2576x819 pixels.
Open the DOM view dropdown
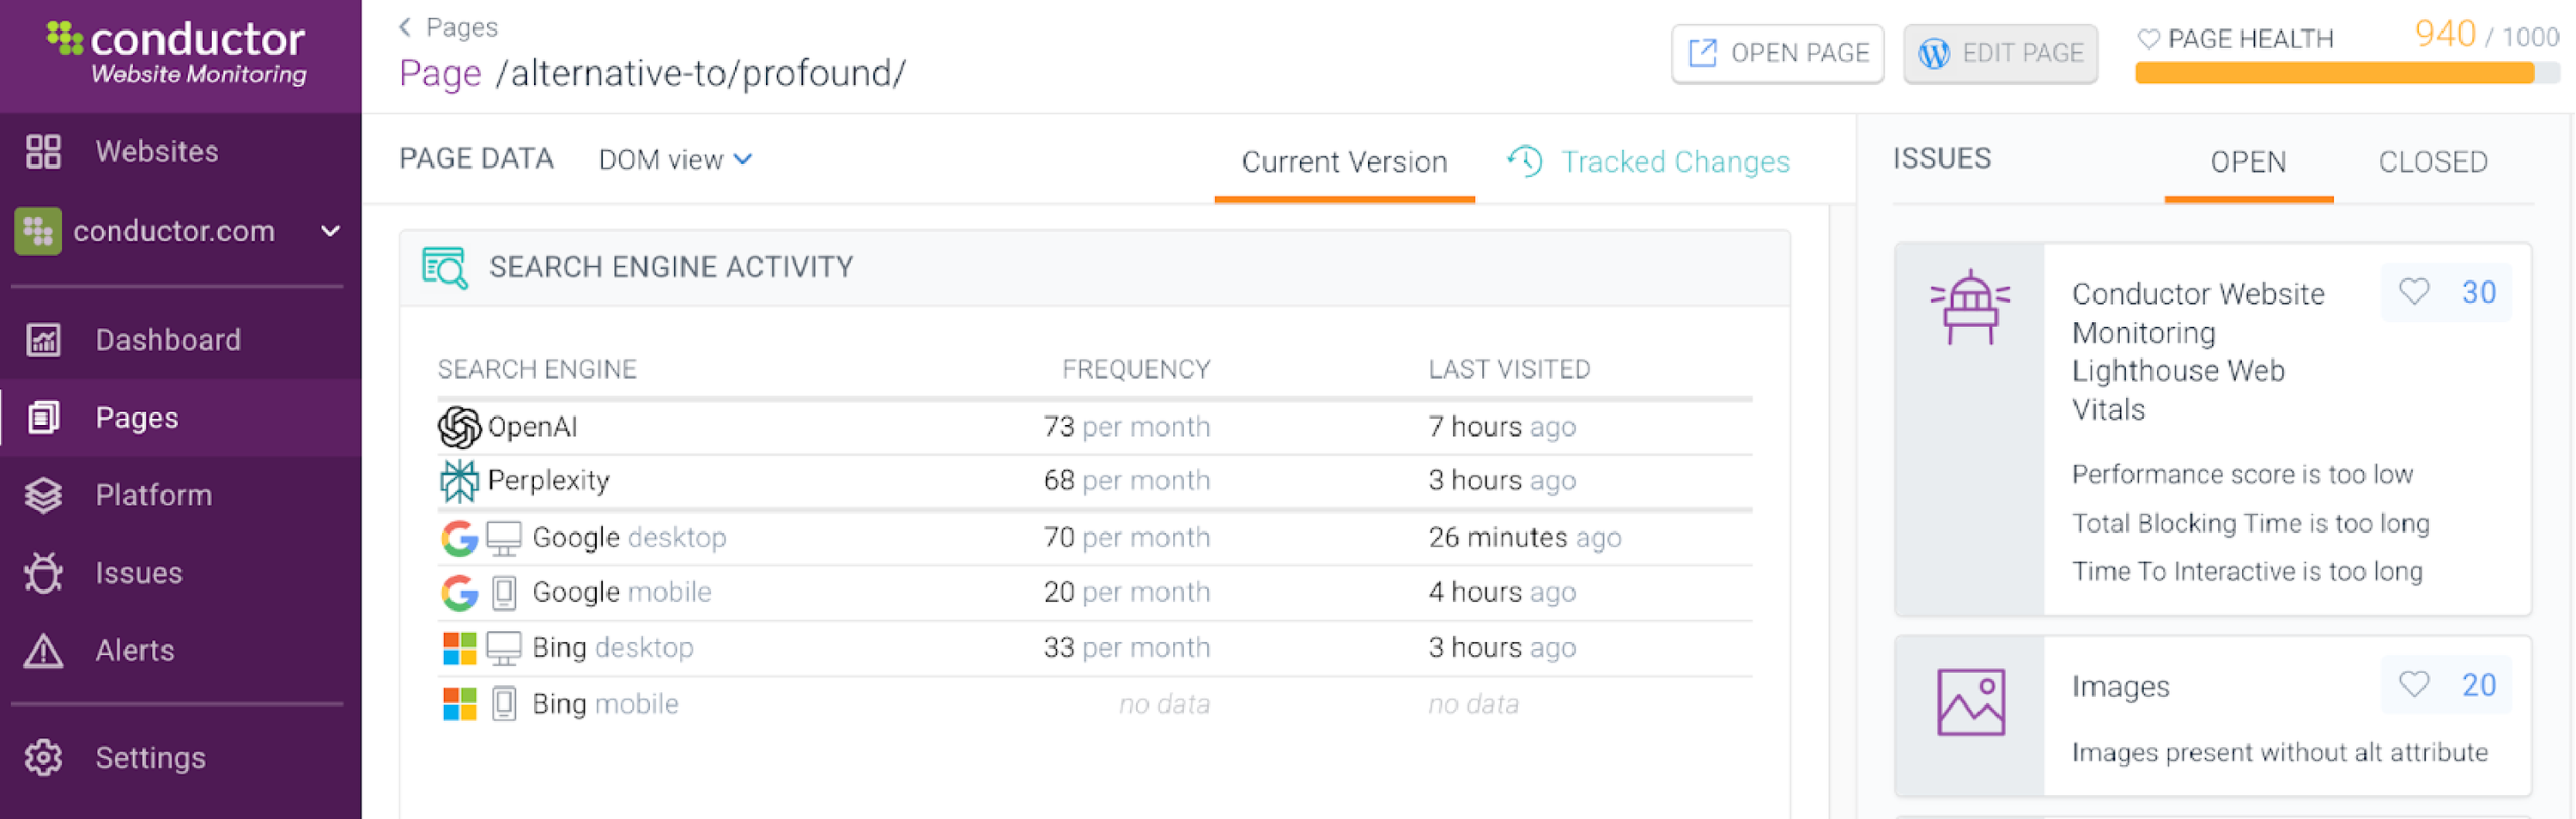[675, 160]
